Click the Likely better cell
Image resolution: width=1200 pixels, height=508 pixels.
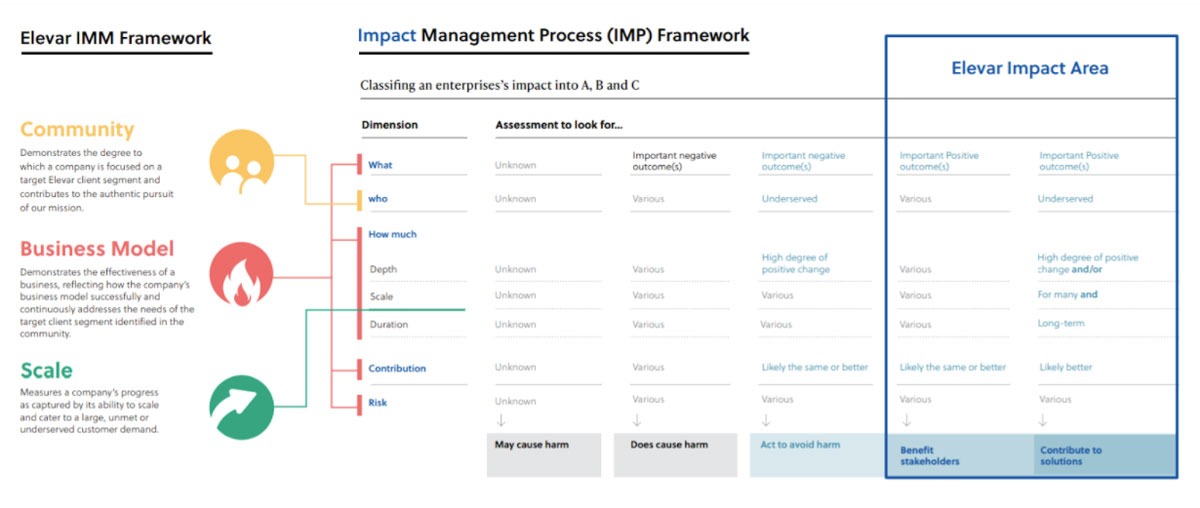(x=1065, y=367)
